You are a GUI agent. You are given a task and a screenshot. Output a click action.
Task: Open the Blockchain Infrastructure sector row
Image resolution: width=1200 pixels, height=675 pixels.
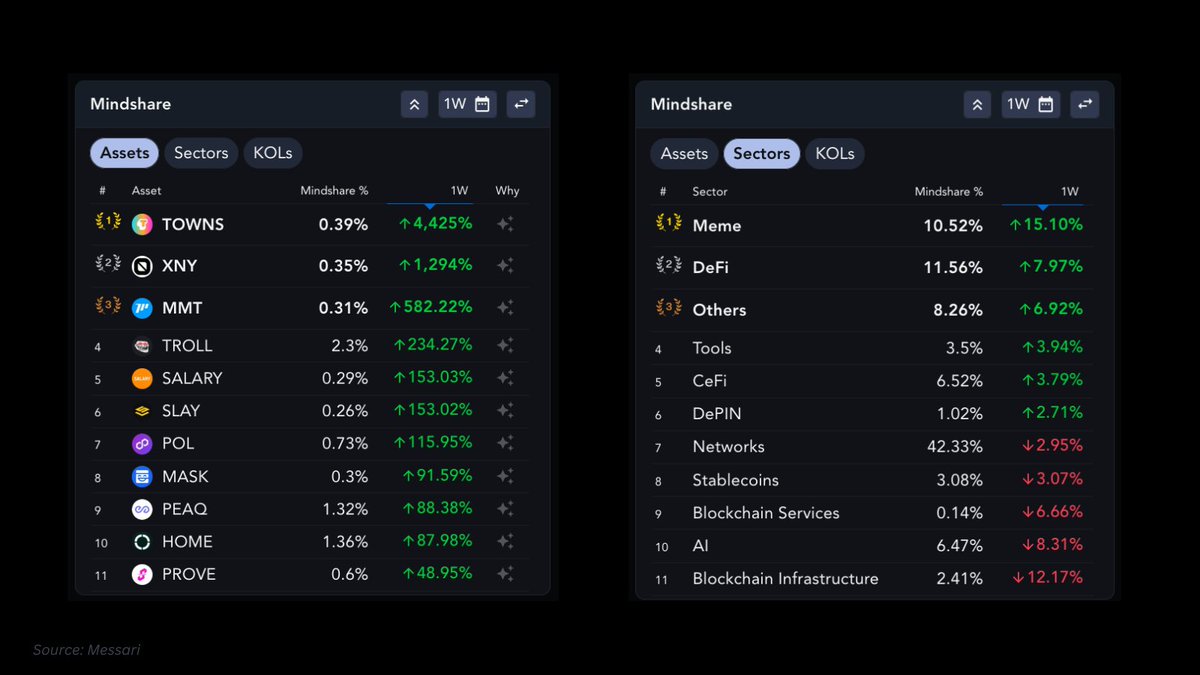tap(872, 578)
